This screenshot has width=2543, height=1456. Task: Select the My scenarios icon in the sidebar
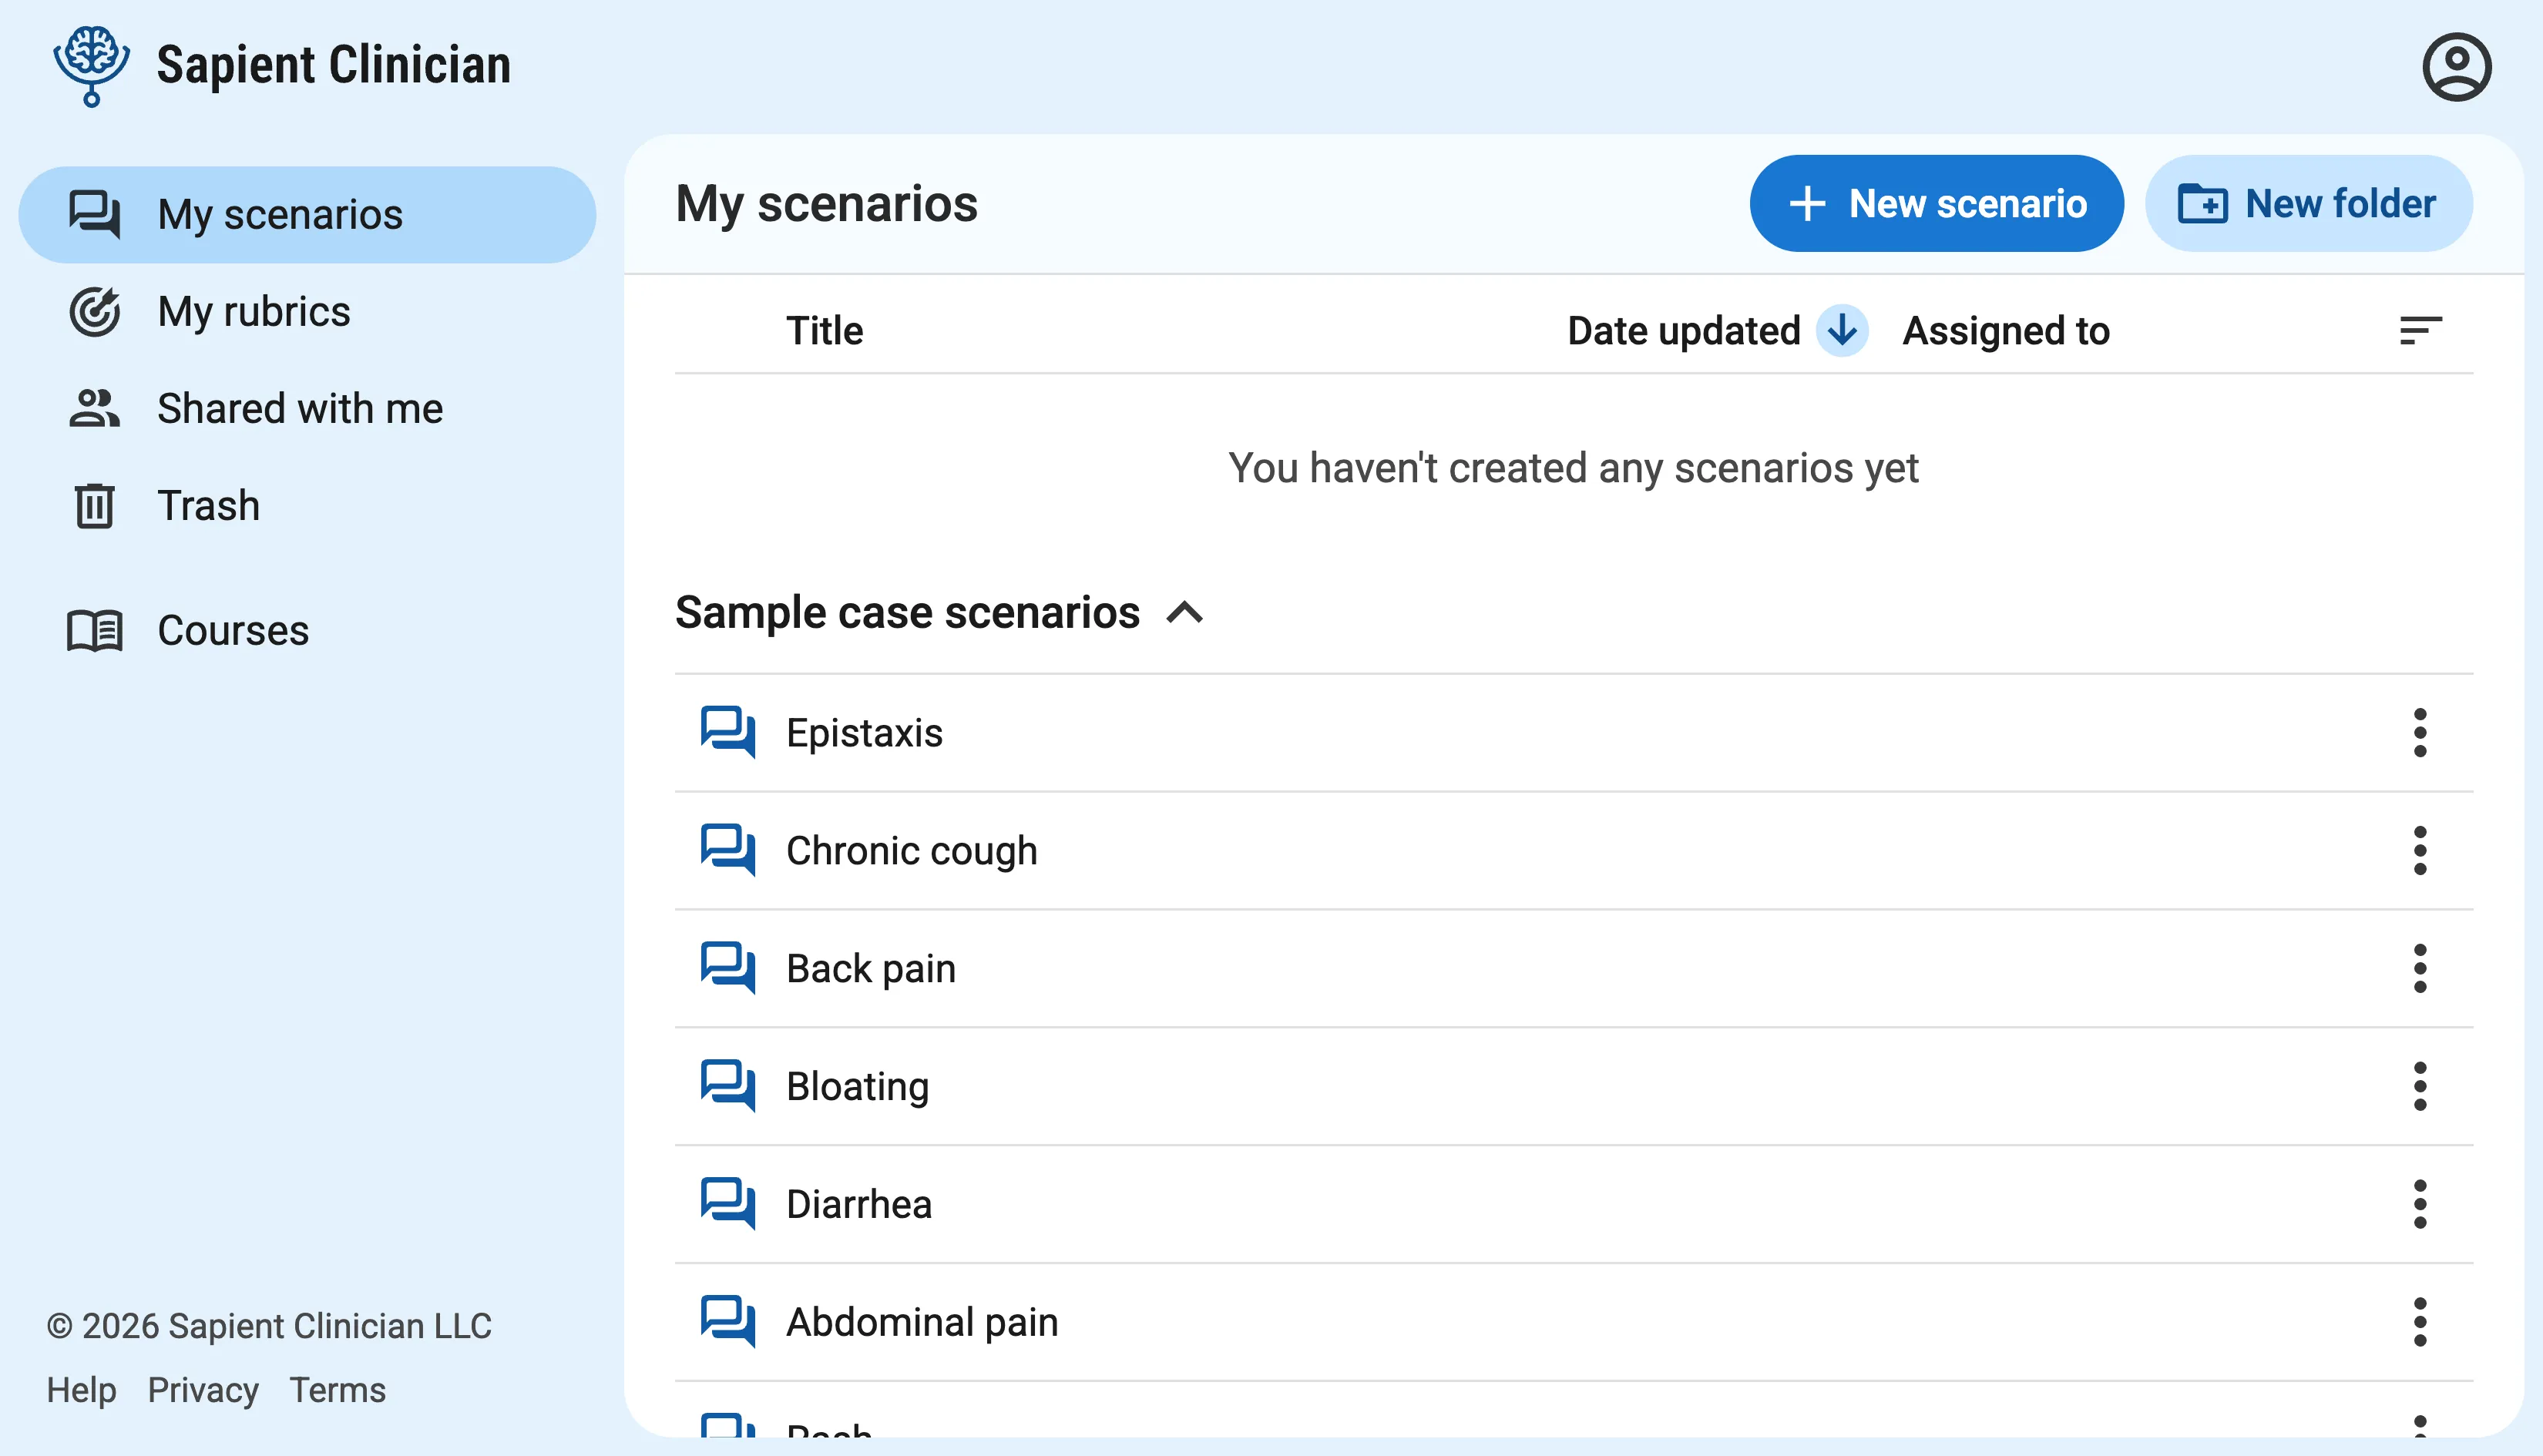point(95,214)
